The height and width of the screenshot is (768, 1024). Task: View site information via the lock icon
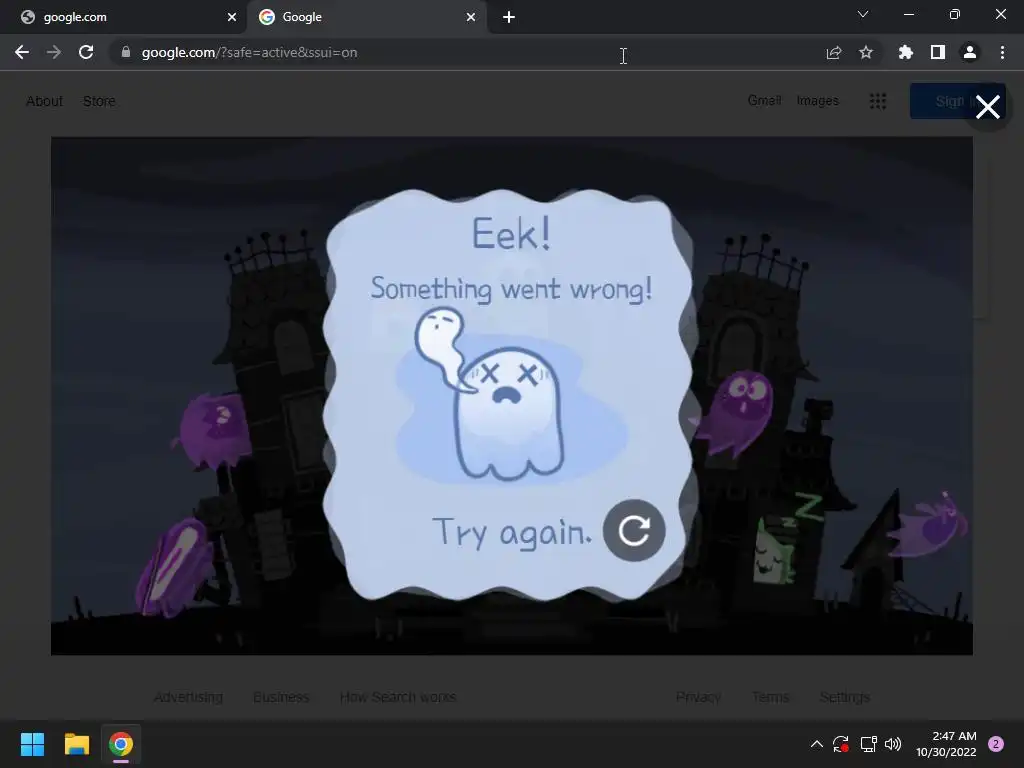(126, 52)
